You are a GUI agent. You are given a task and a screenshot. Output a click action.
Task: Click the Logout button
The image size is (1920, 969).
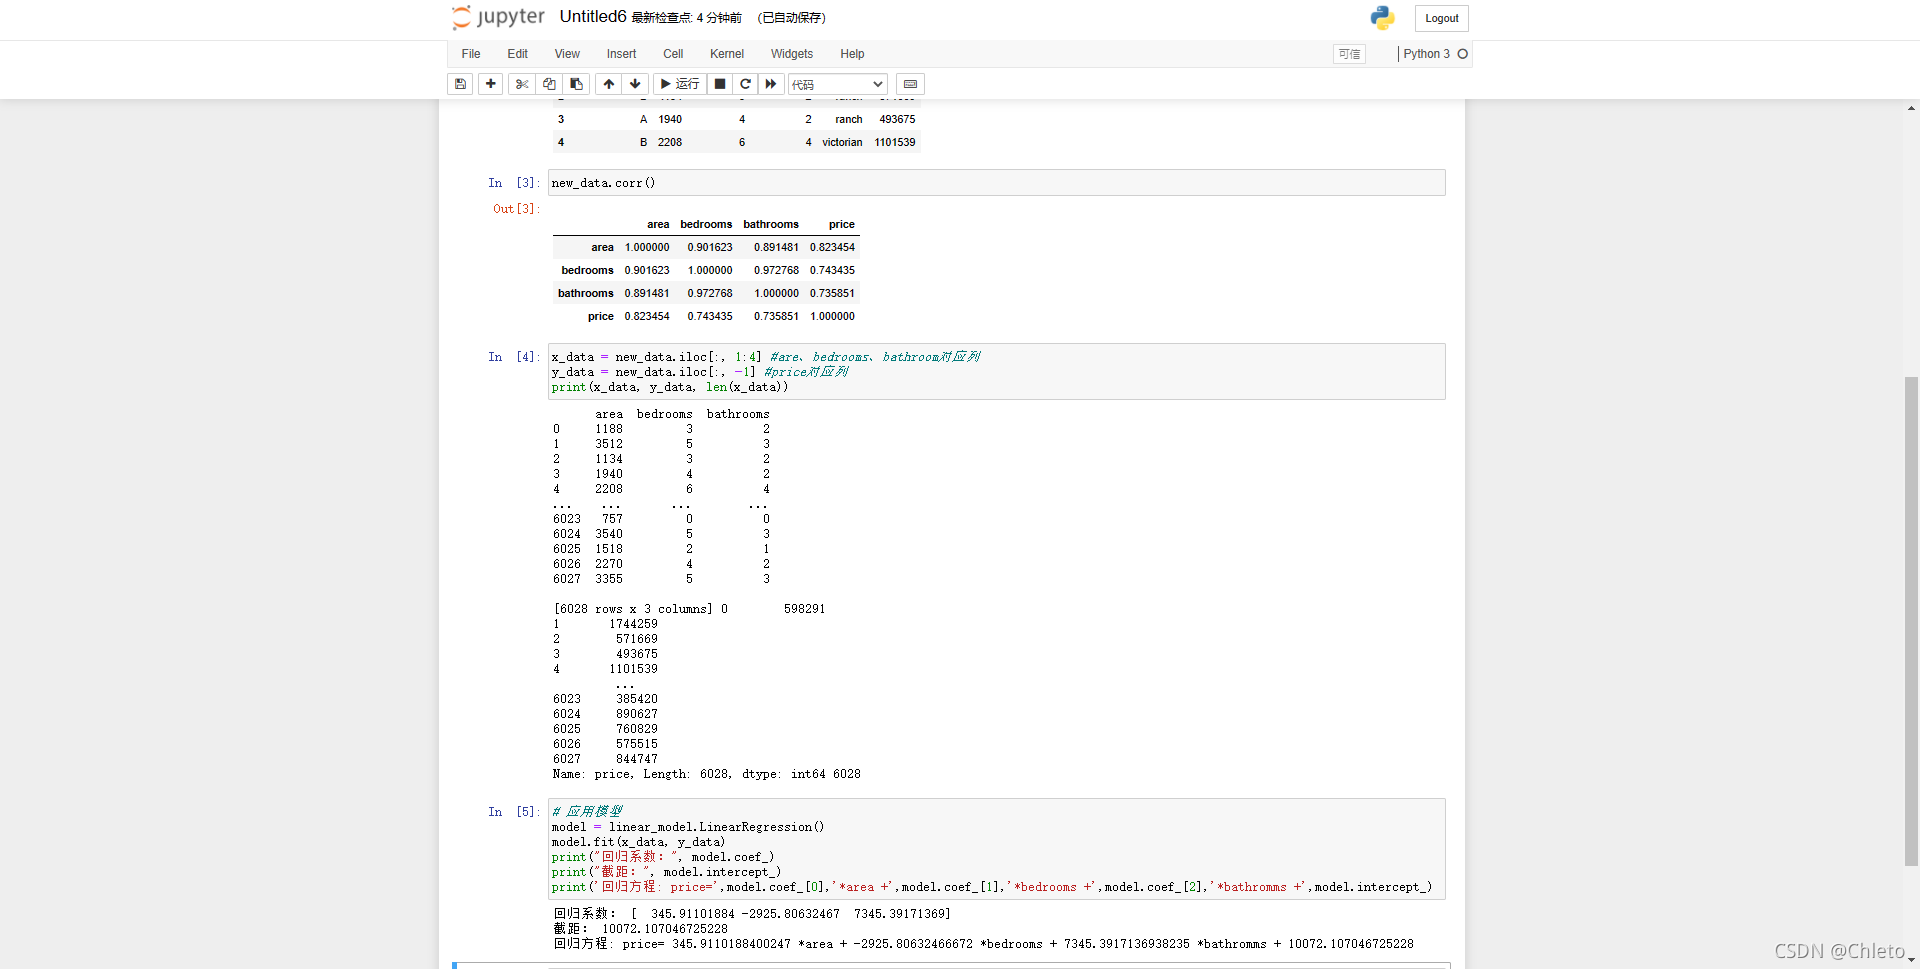point(1441,18)
